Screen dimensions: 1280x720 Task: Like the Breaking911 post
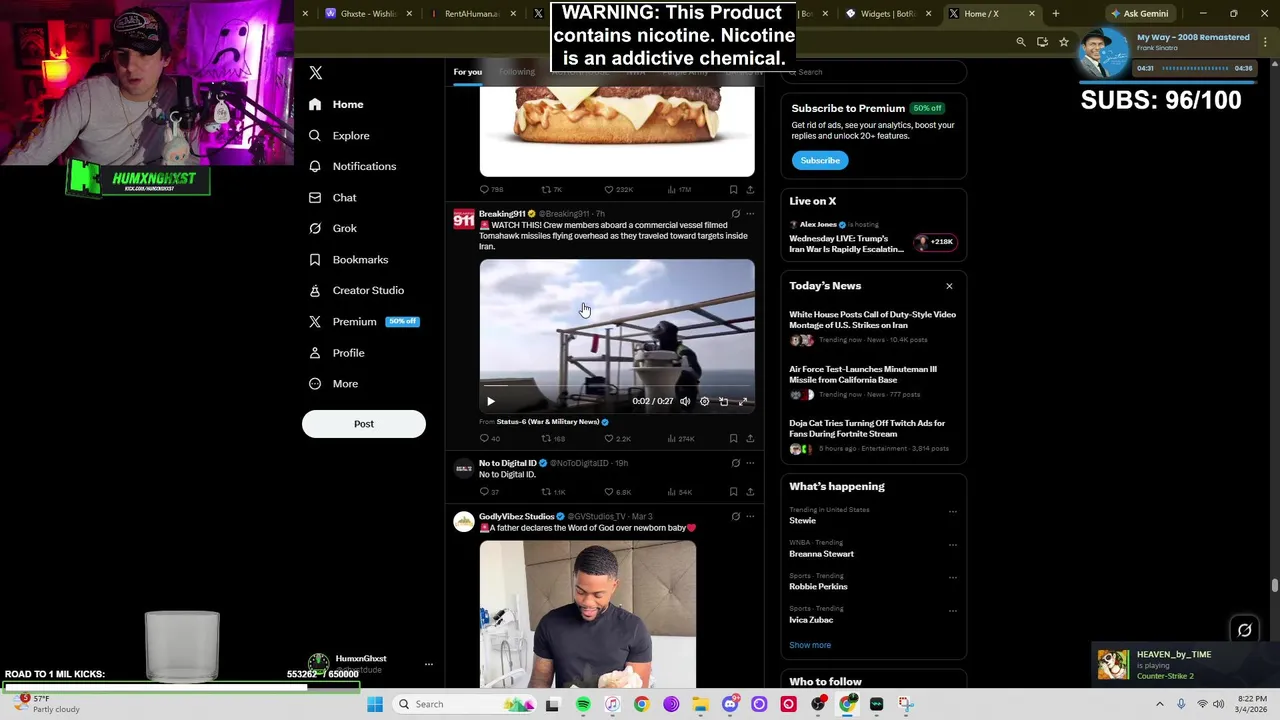(x=617, y=438)
